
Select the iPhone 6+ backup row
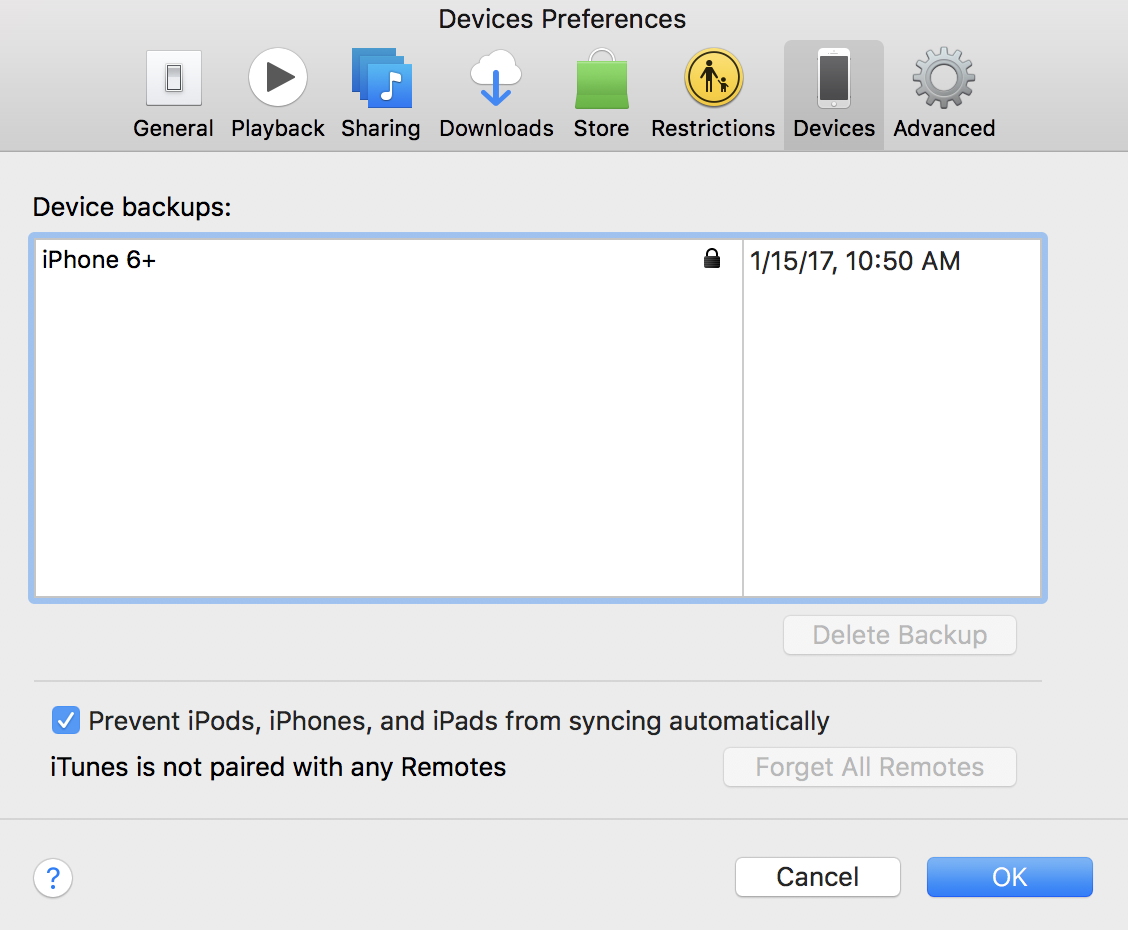tap(537, 260)
